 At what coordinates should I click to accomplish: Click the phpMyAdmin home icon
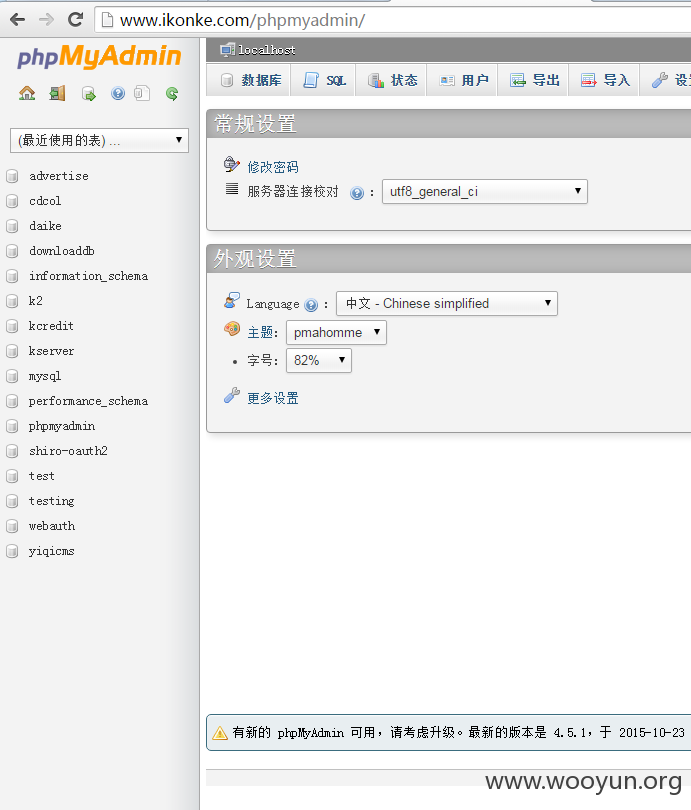(27, 94)
